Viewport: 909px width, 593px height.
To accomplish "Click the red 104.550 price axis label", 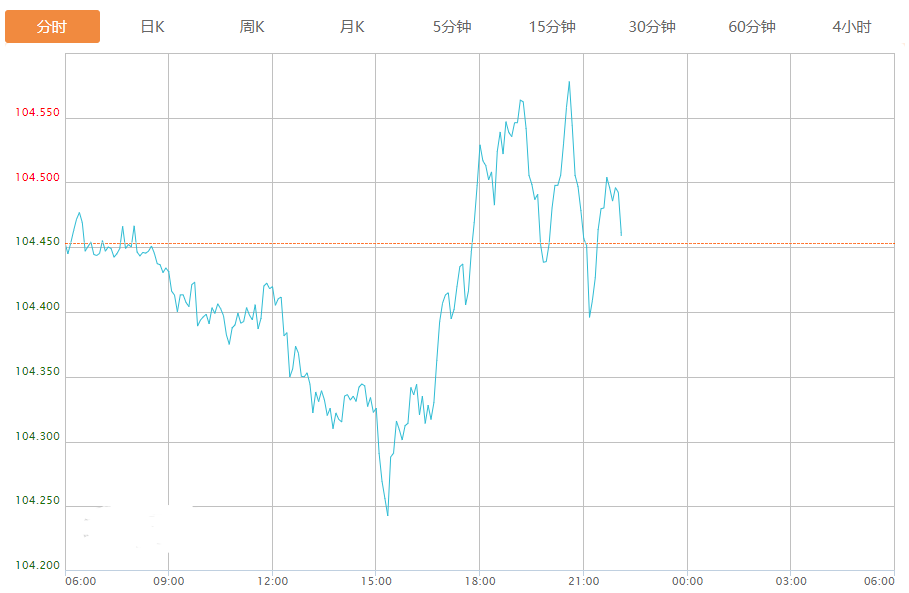I will (38, 113).
